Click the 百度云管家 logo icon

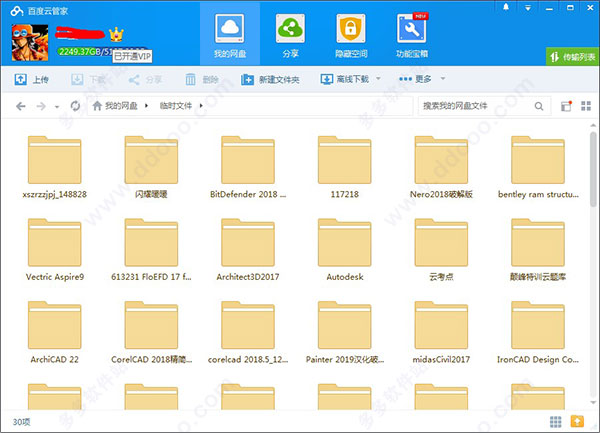[17, 11]
